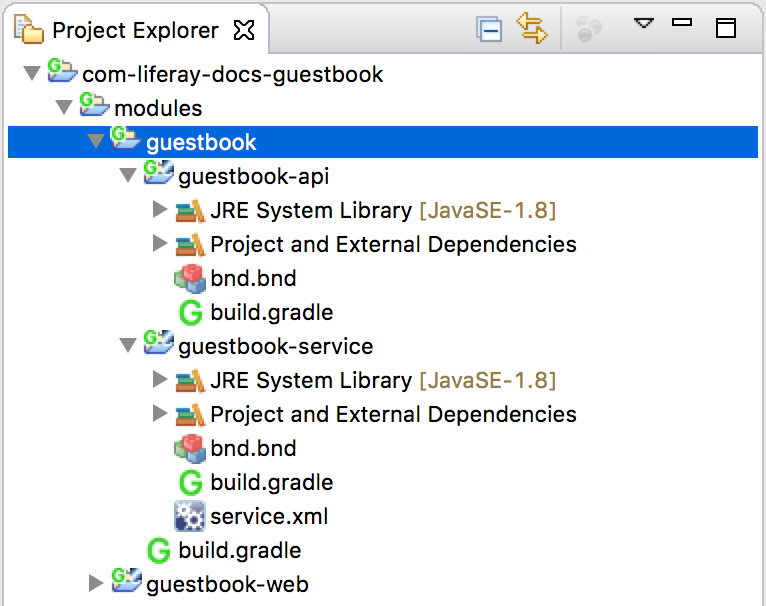Image resolution: width=766 pixels, height=606 pixels.
Task: Collapse the guestbook-api module
Action: tap(128, 175)
